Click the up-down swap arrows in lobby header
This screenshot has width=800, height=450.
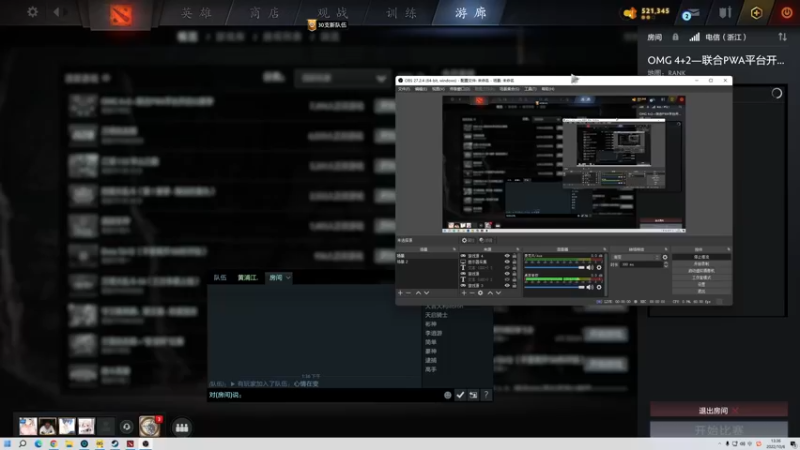782,37
